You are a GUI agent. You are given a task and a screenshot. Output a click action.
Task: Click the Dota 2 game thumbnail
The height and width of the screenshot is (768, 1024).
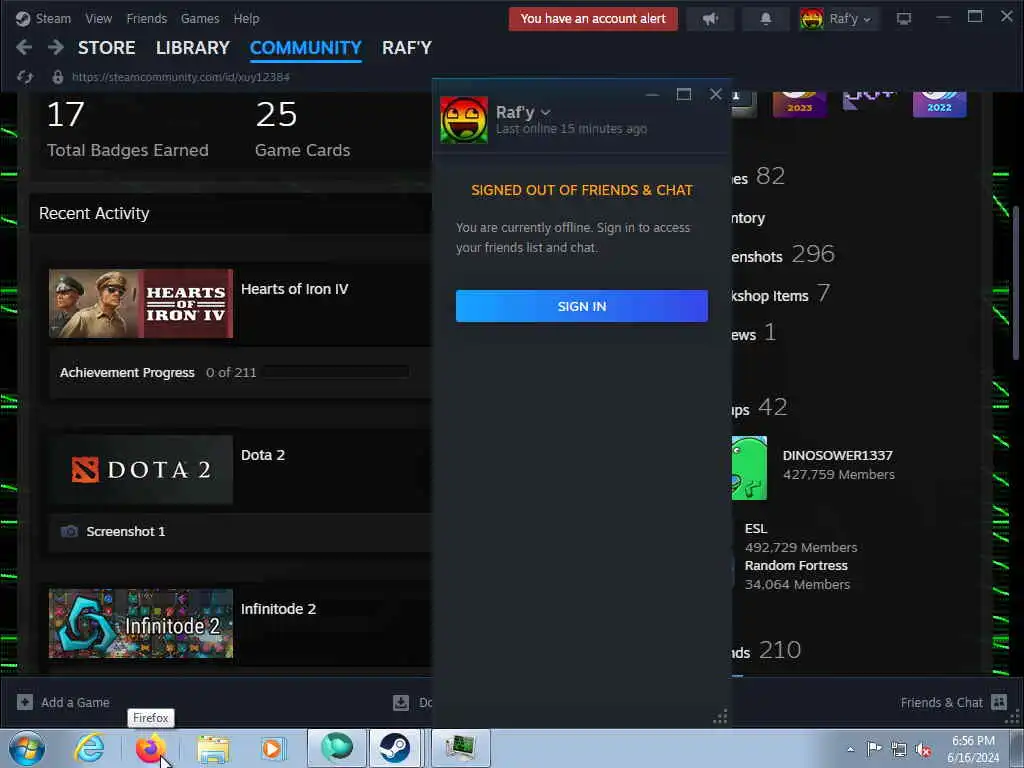pos(141,470)
